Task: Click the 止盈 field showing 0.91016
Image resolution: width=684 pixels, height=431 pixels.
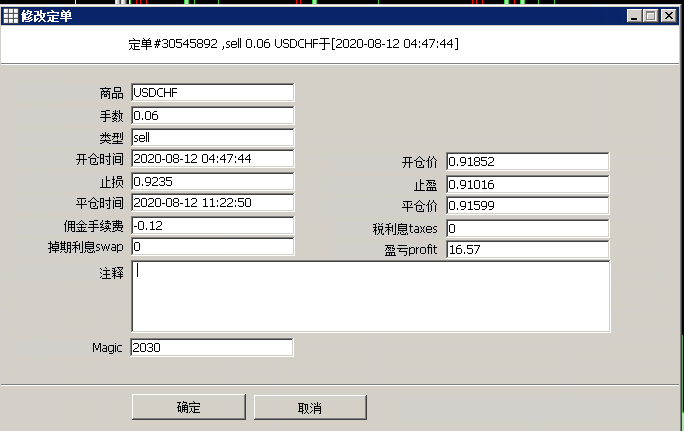Action: click(x=527, y=184)
